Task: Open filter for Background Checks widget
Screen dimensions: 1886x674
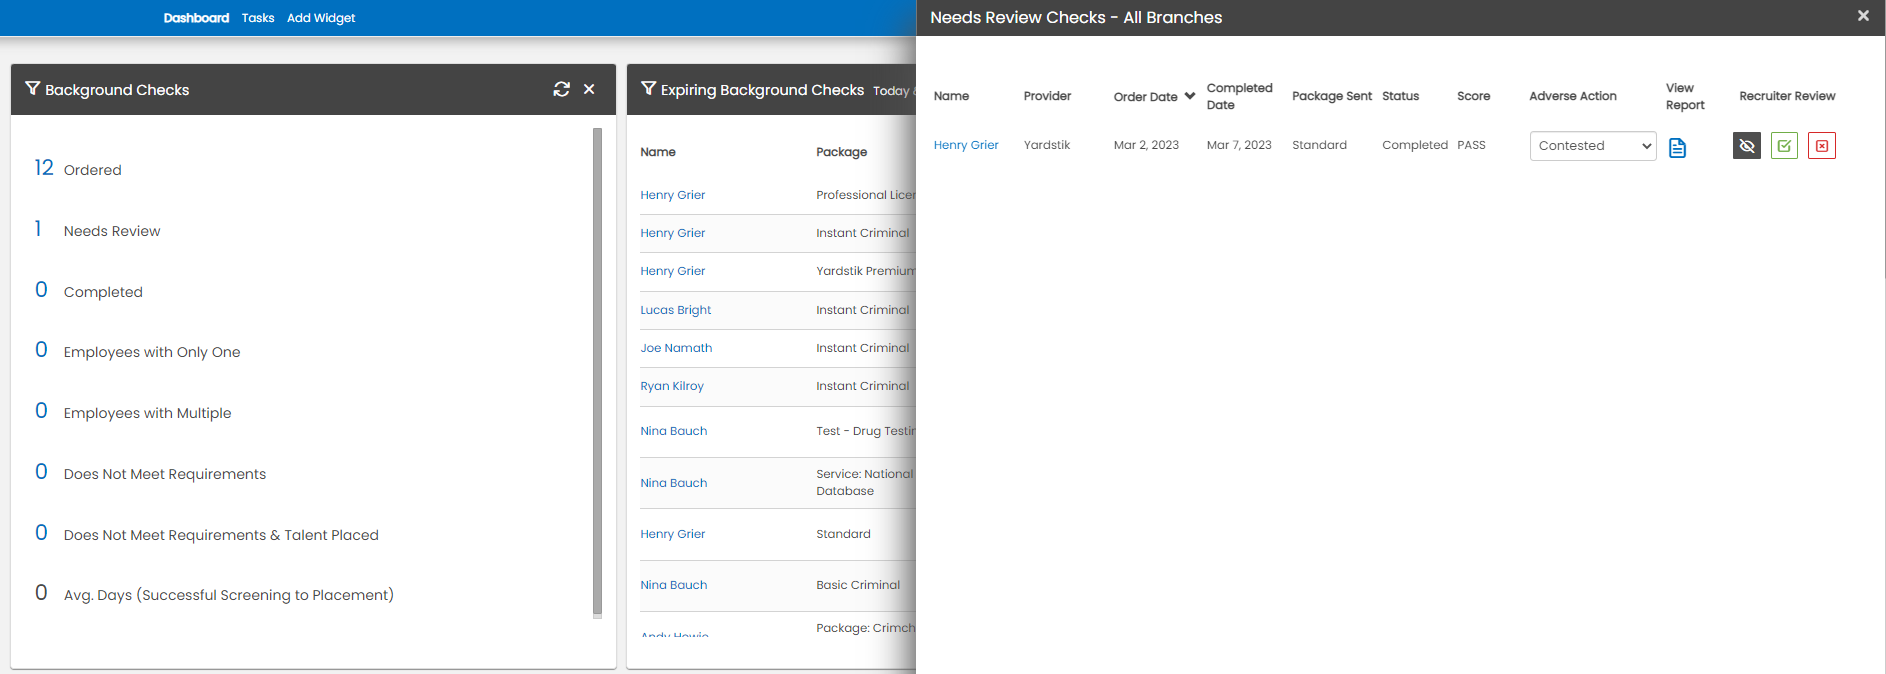Action: point(33,89)
